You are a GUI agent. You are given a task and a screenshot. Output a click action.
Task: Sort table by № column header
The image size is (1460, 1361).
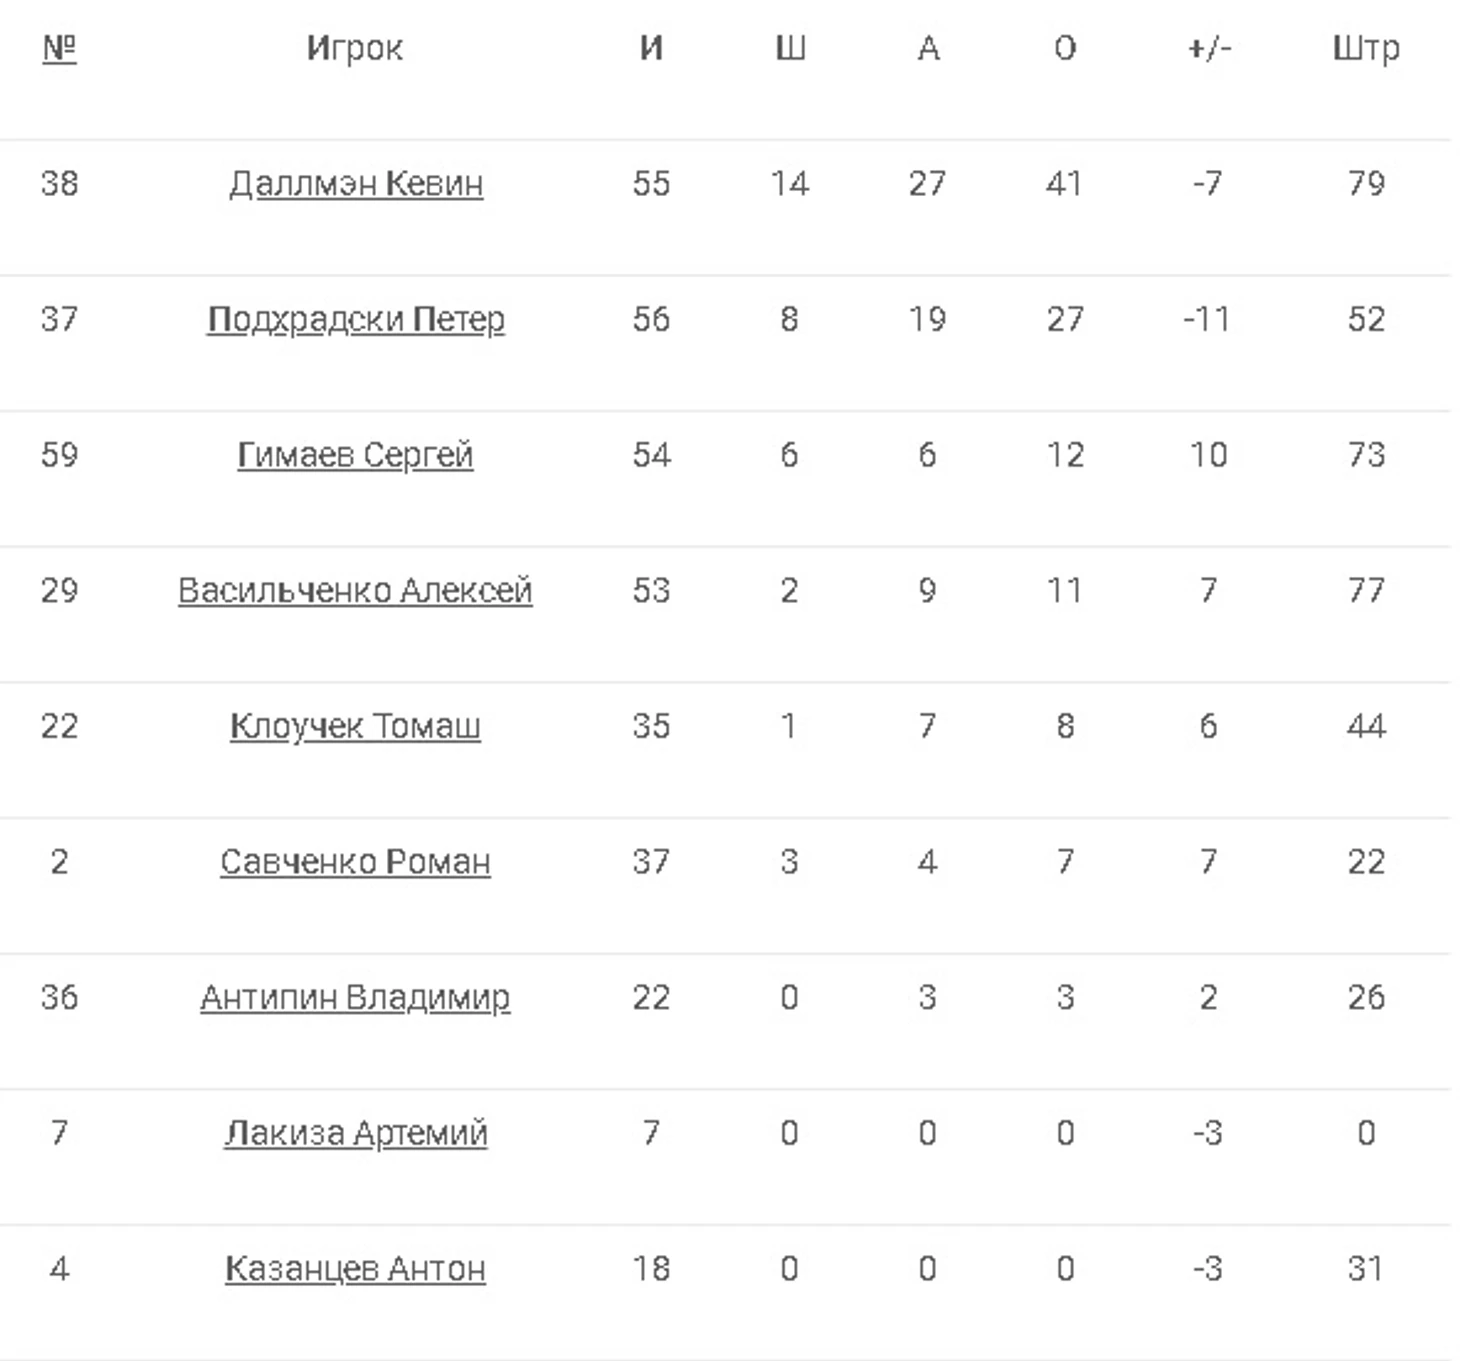(x=59, y=48)
